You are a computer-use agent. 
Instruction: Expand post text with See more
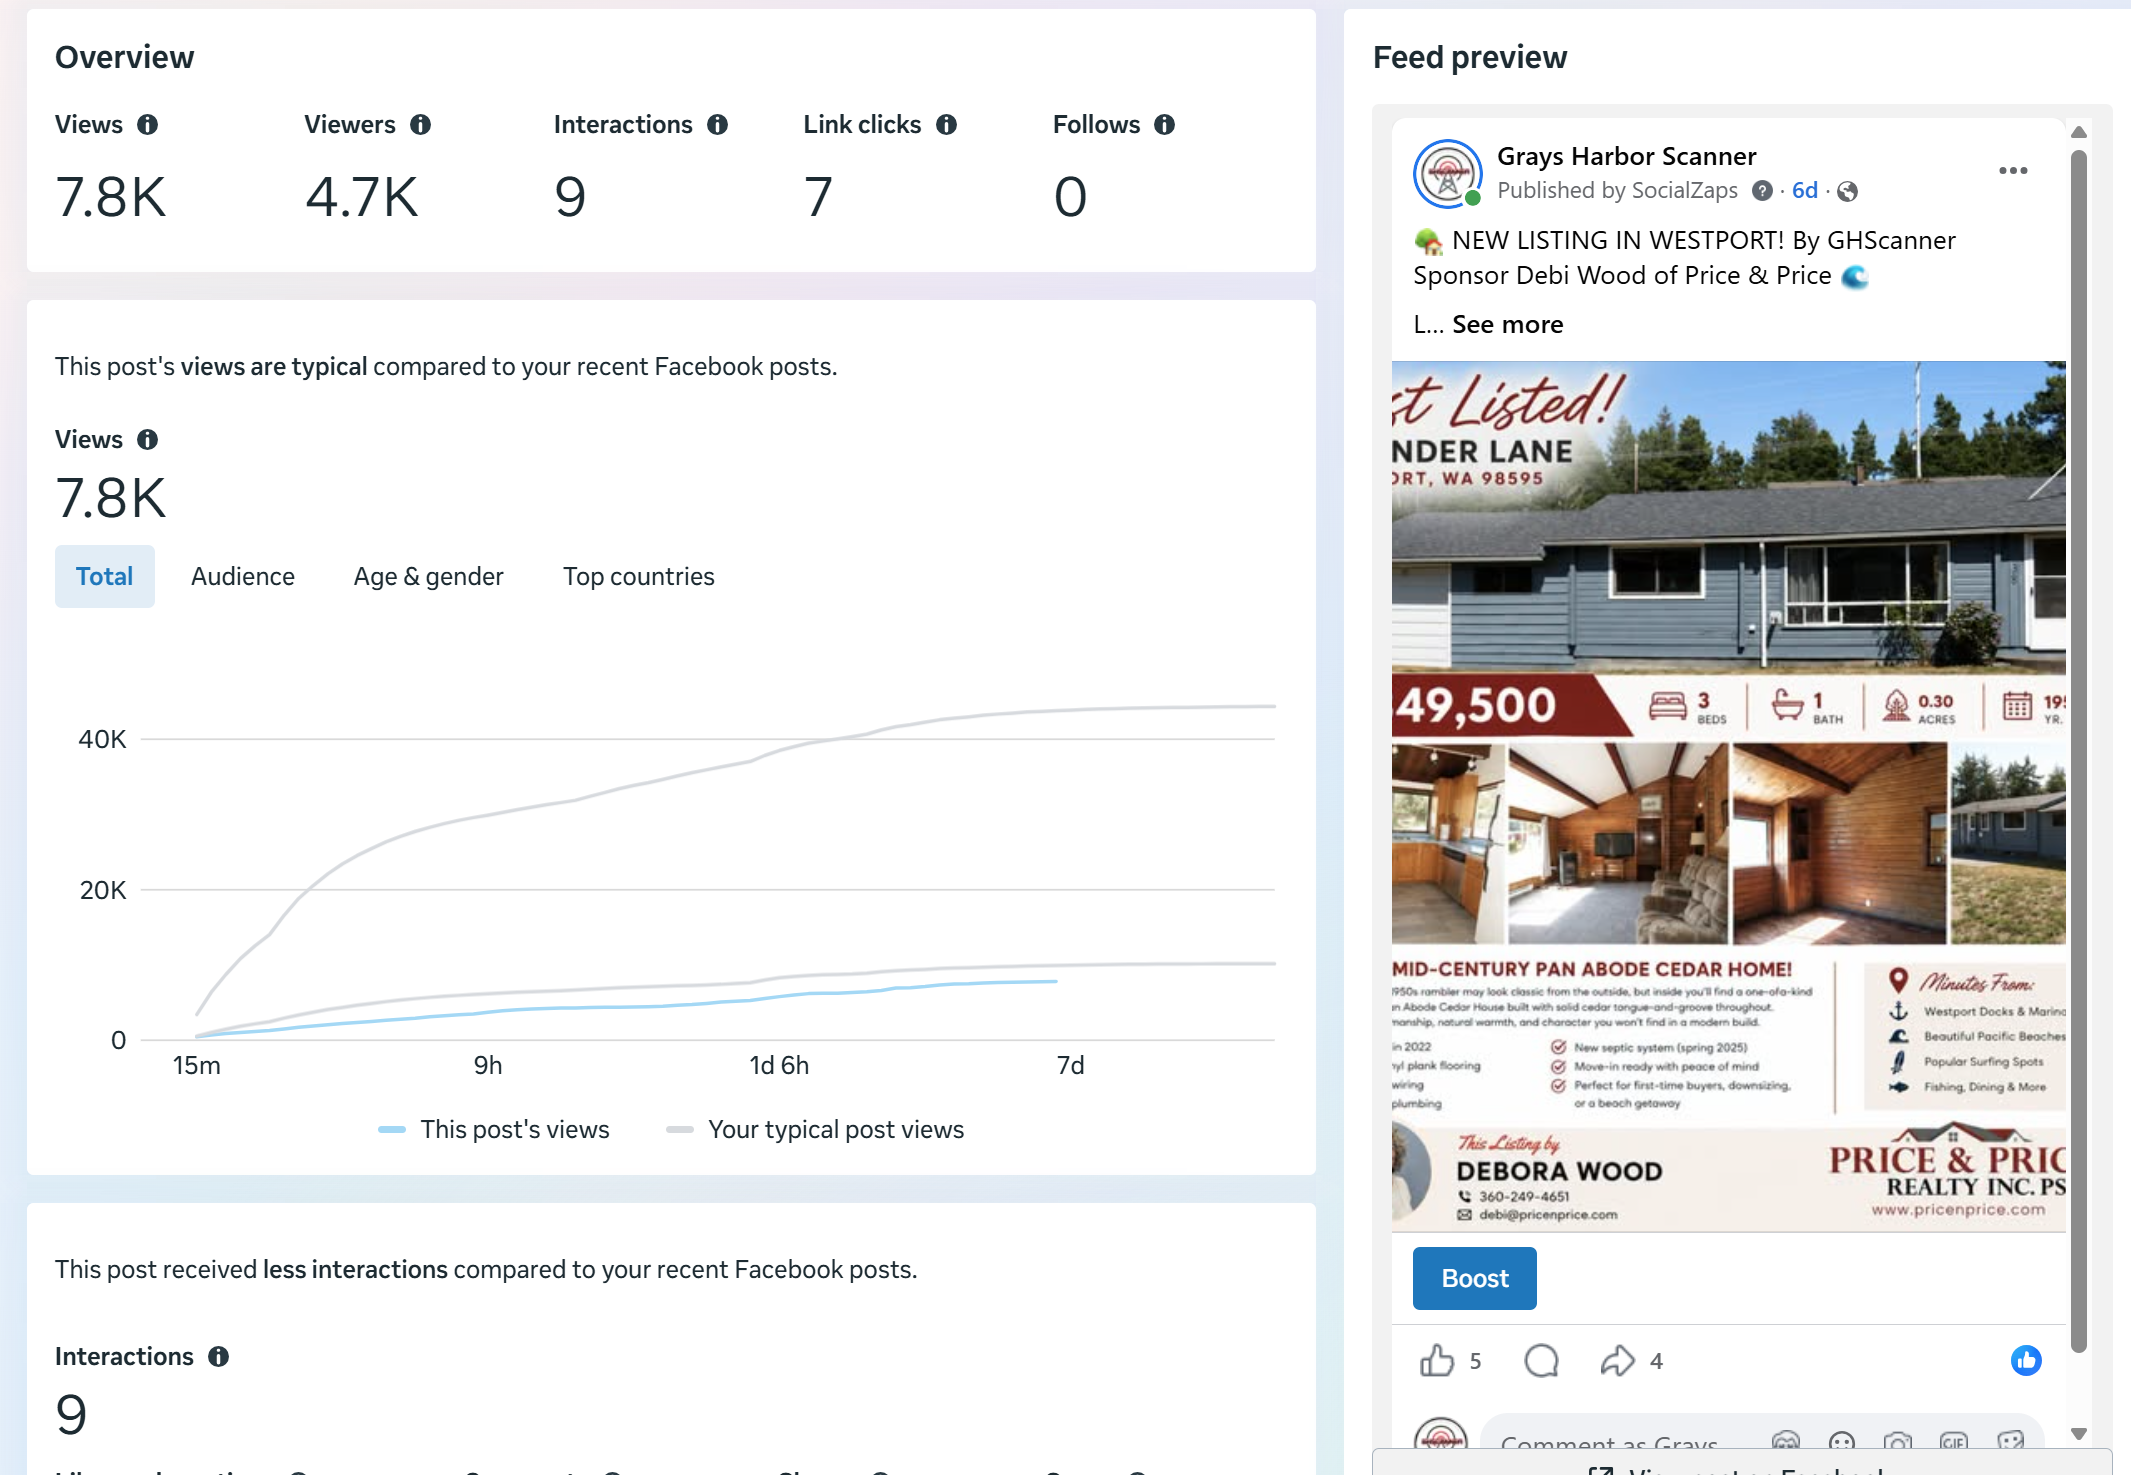point(1507,325)
